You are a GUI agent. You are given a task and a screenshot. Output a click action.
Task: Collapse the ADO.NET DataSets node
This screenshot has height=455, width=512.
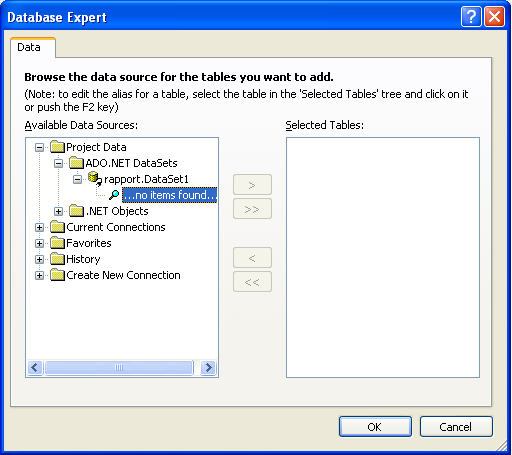coord(58,163)
